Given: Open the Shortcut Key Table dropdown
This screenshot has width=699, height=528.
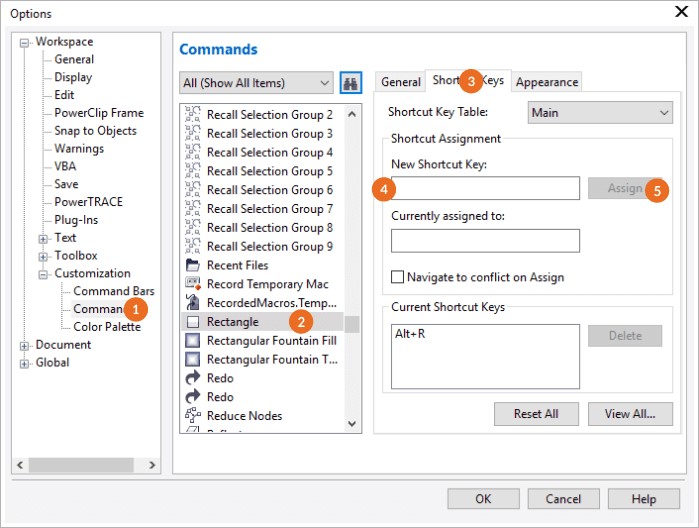Looking at the screenshot, I should 600,113.
